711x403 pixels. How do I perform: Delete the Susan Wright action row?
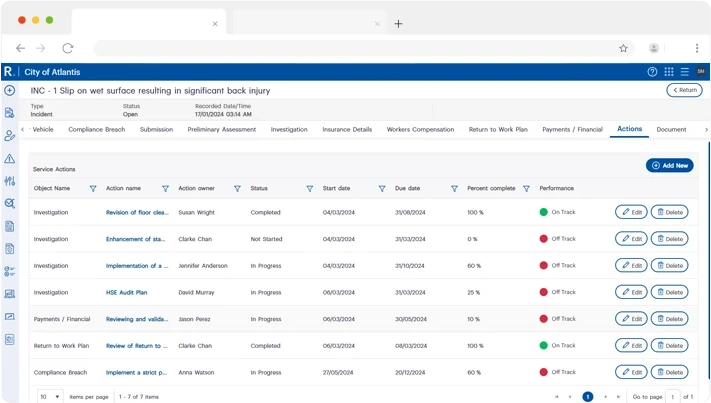669,212
